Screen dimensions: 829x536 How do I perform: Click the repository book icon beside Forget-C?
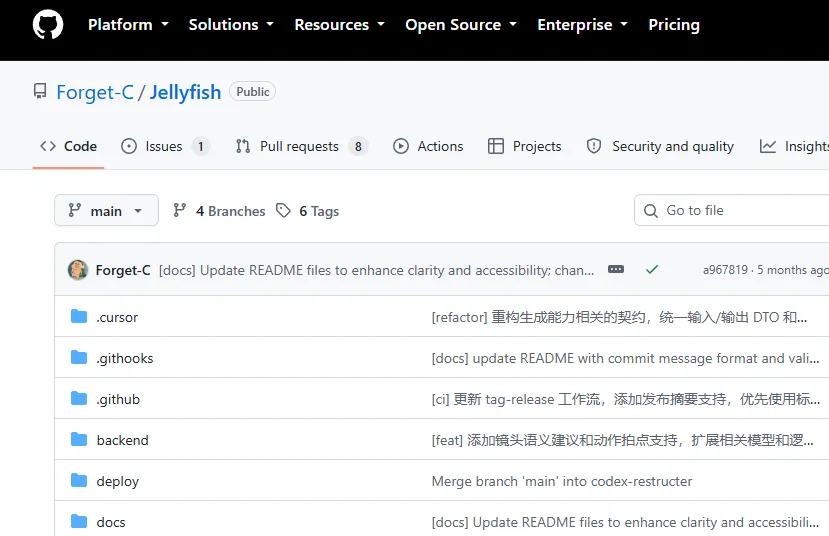point(40,91)
